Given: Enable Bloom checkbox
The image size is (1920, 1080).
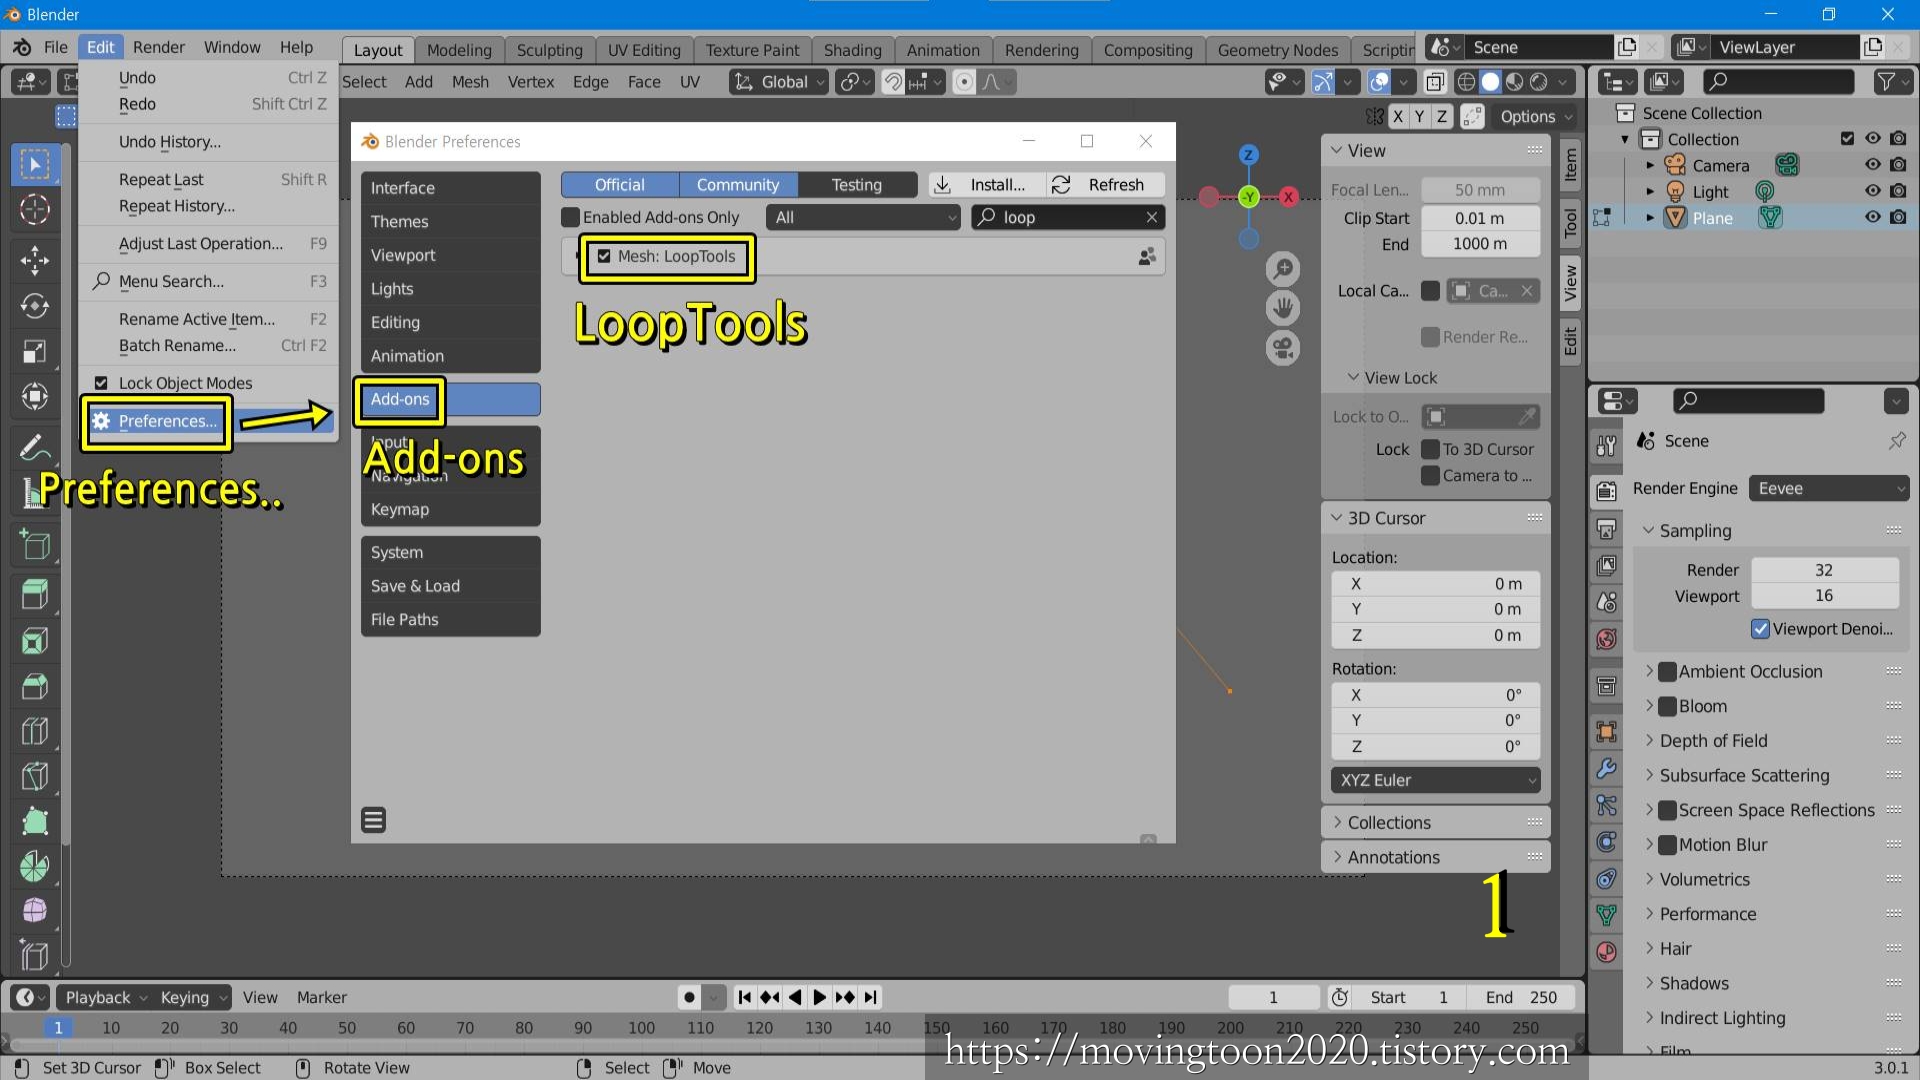Looking at the screenshot, I should pos(1667,706).
